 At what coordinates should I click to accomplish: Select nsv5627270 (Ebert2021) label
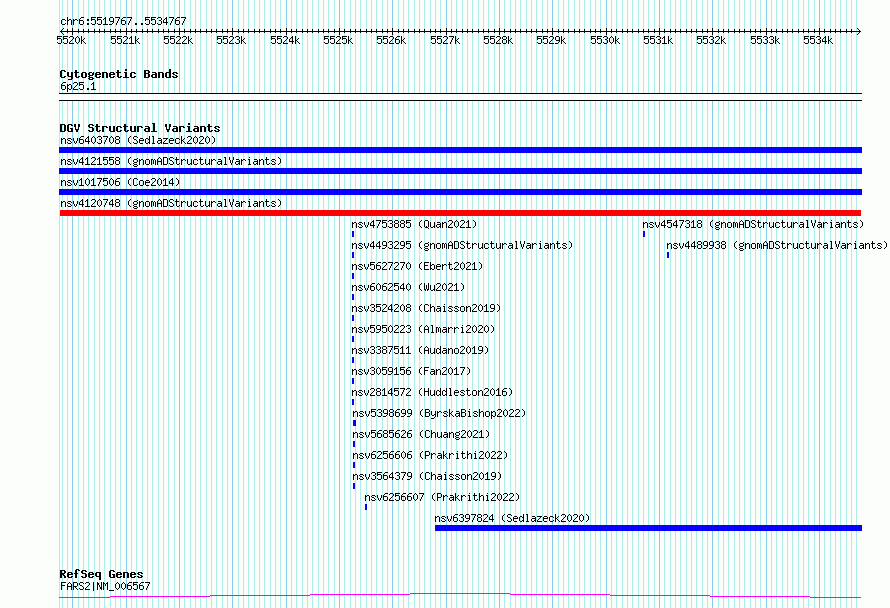pos(417,266)
